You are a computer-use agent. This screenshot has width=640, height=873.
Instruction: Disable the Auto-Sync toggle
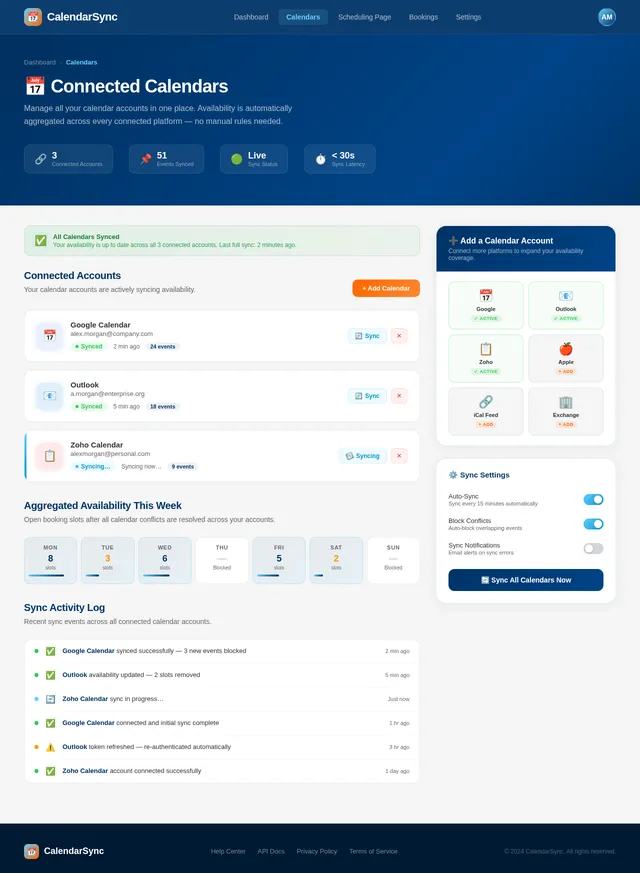click(x=593, y=499)
